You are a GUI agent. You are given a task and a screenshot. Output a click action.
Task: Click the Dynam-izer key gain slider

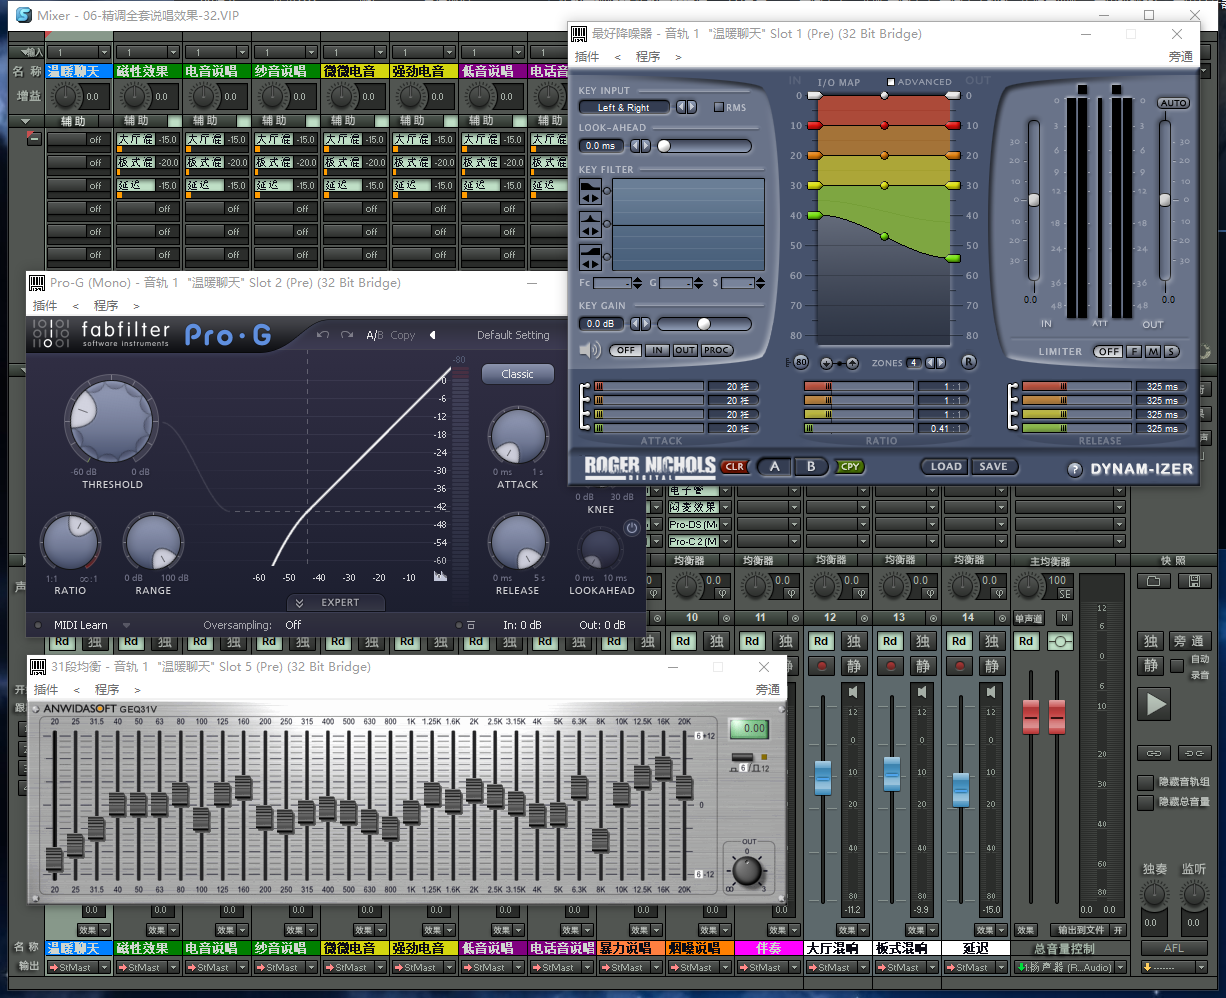[704, 324]
